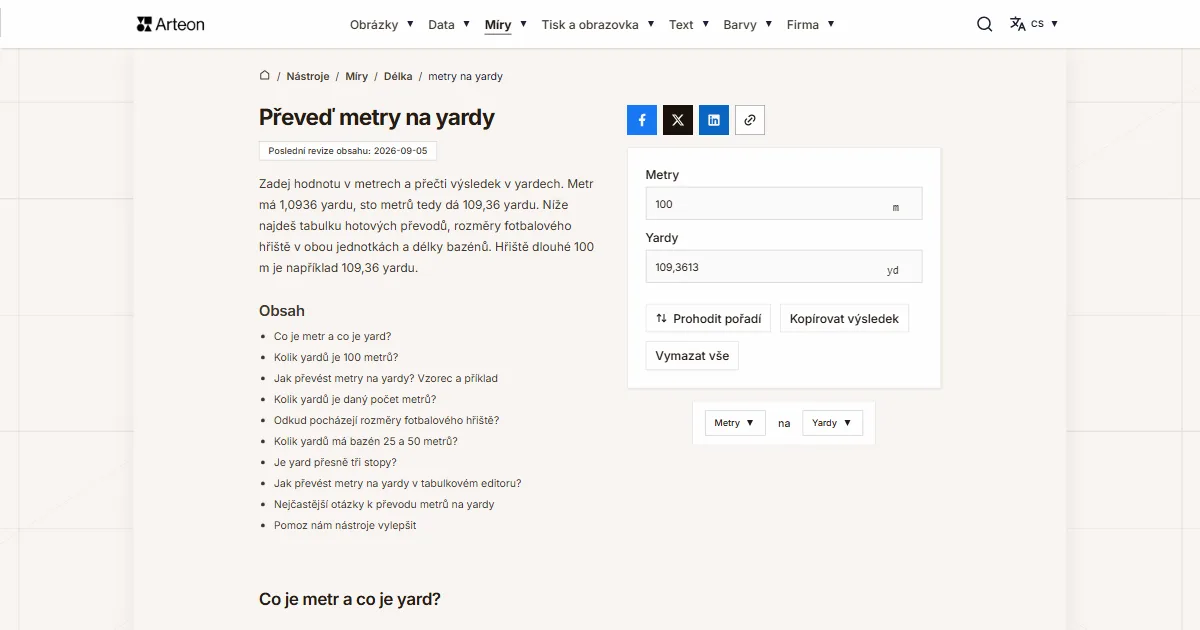Expand the Barvy menu

748,24
